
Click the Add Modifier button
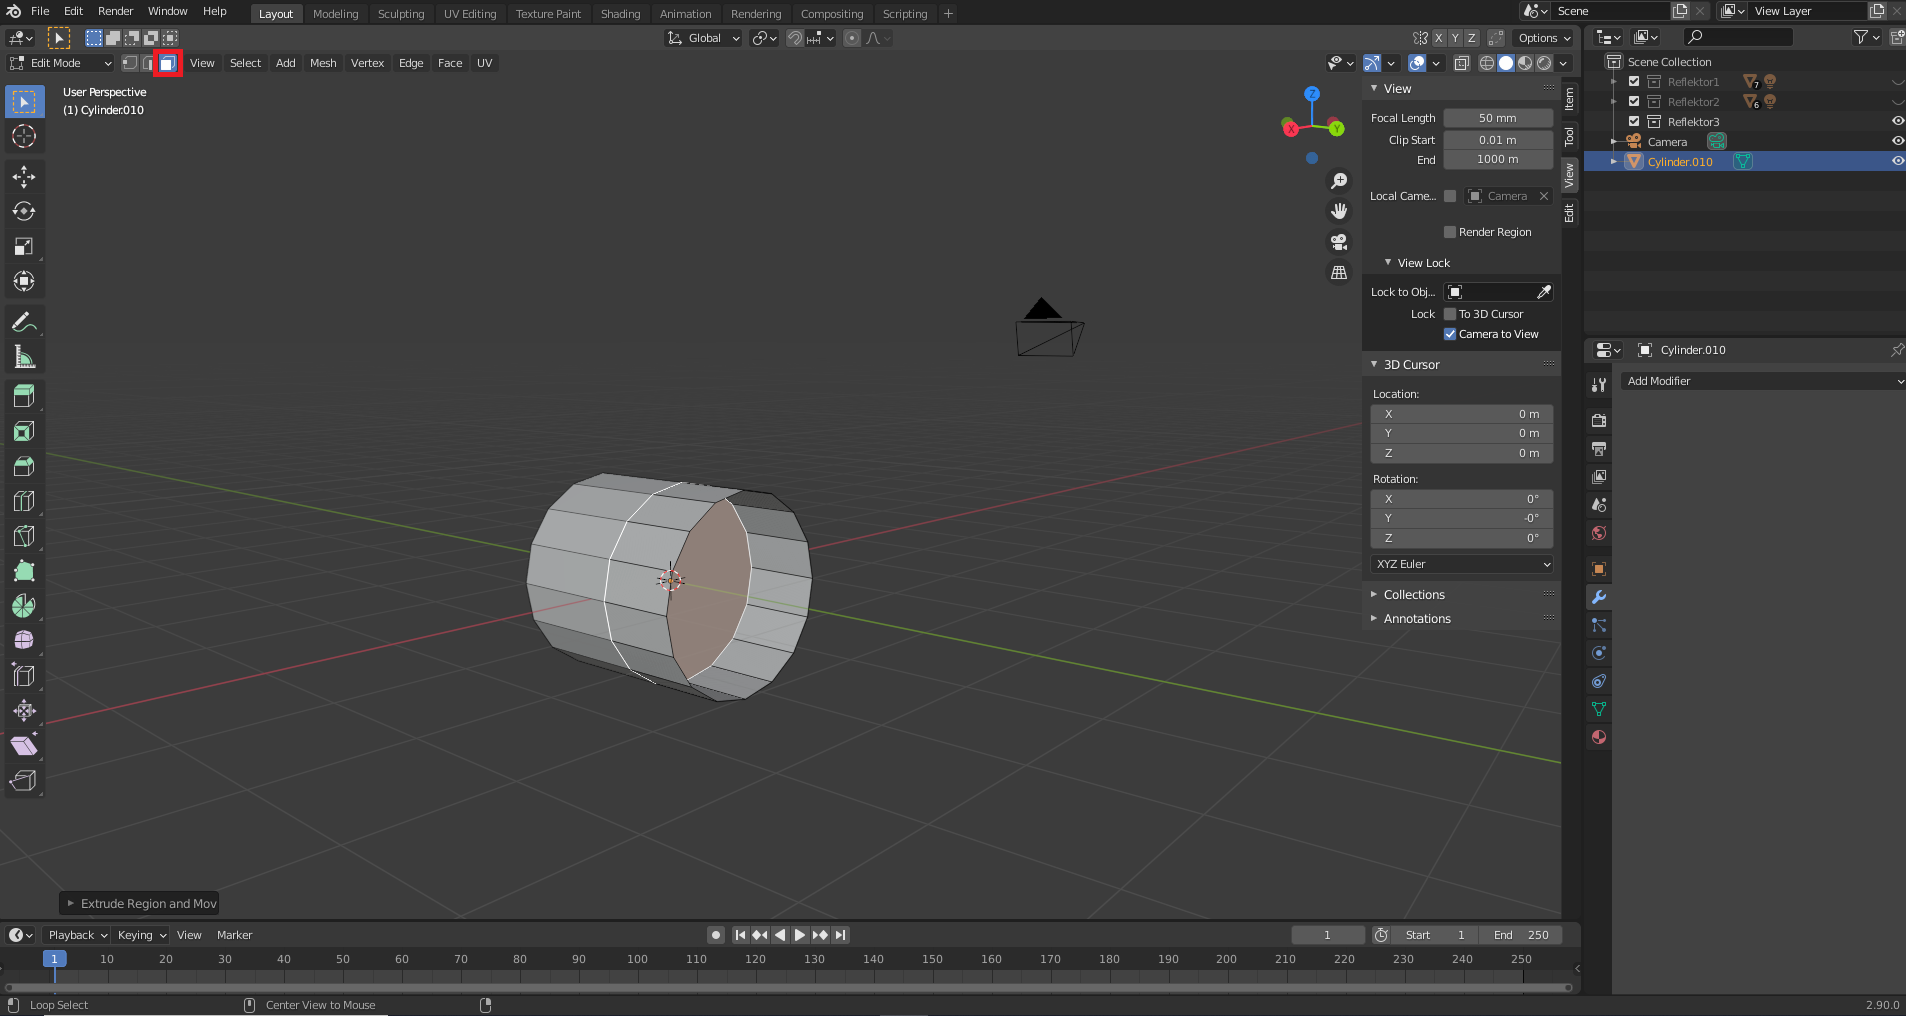(1762, 381)
